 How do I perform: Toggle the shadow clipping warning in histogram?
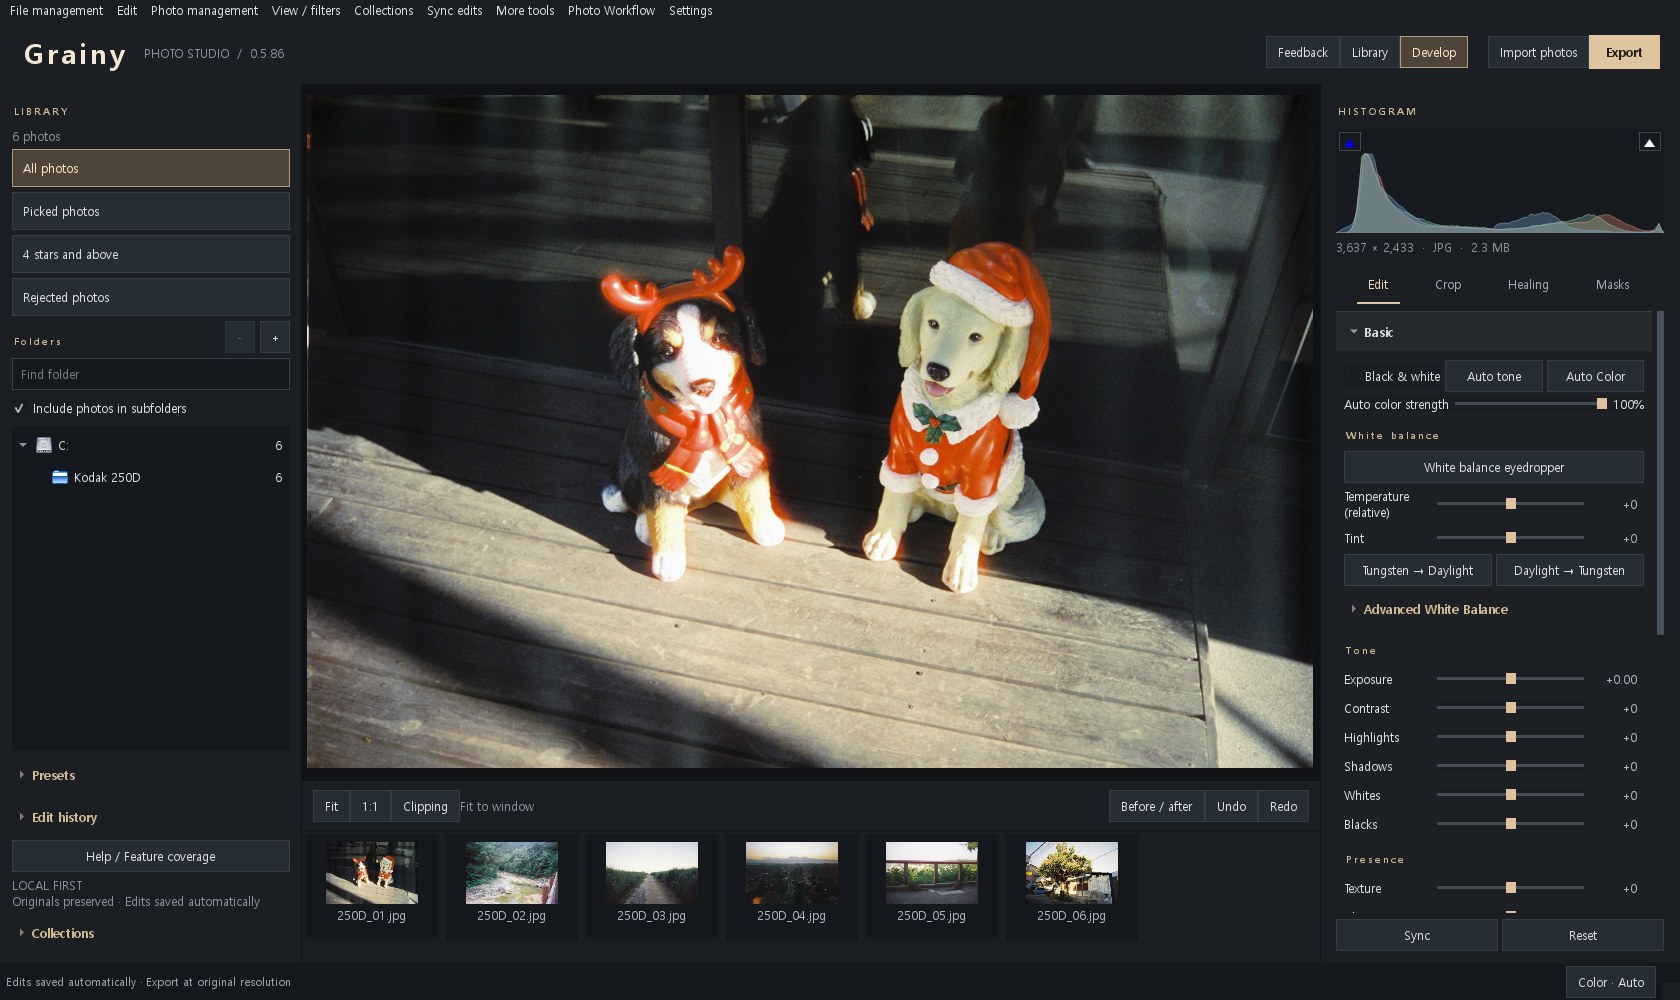pyautogui.click(x=1350, y=142)
